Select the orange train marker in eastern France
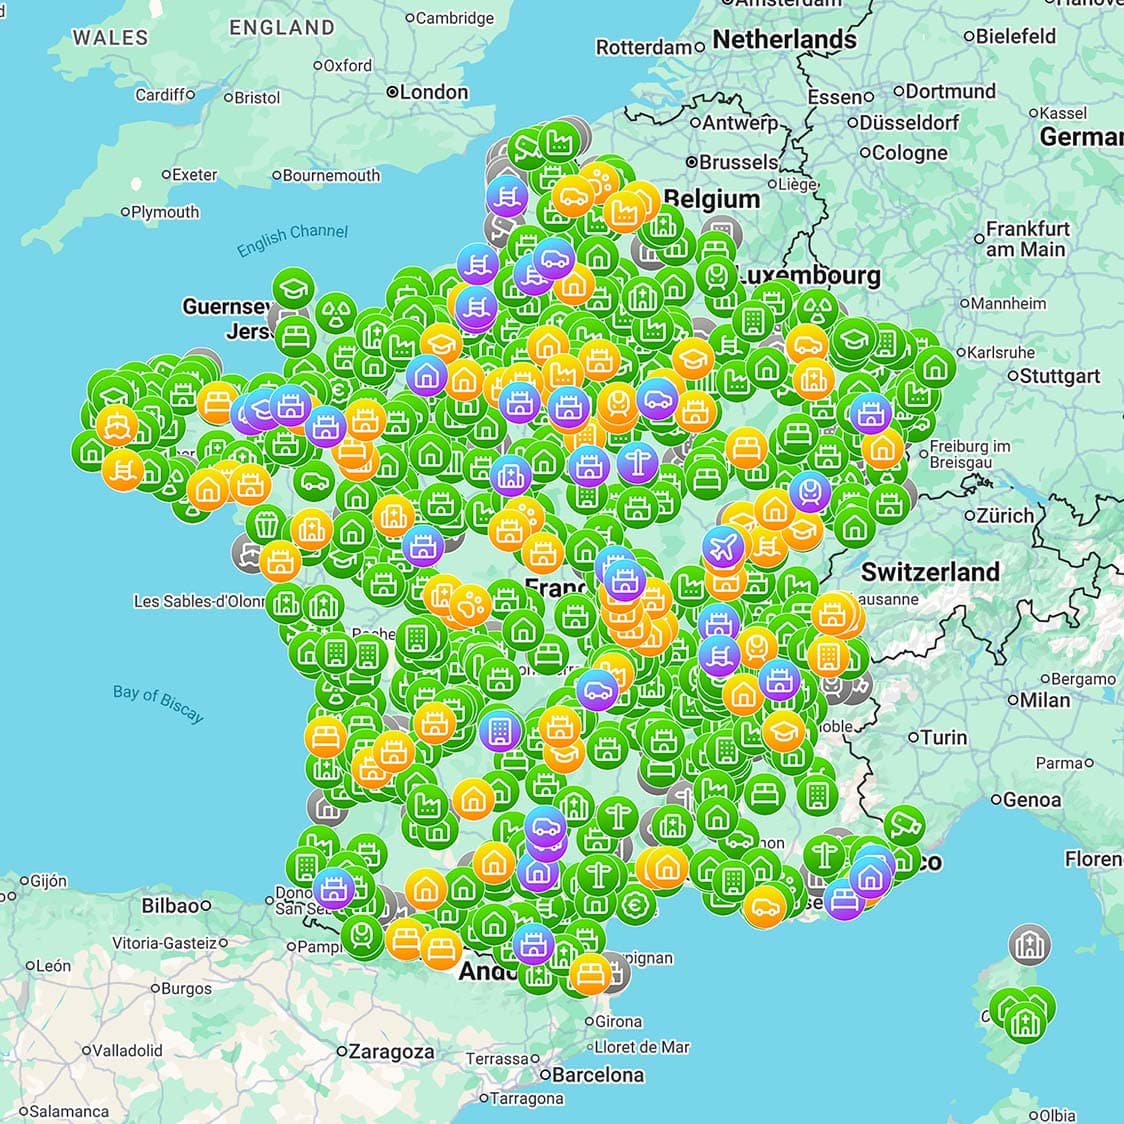This screenshot has height=1124, width=1124. coord(757,648)
